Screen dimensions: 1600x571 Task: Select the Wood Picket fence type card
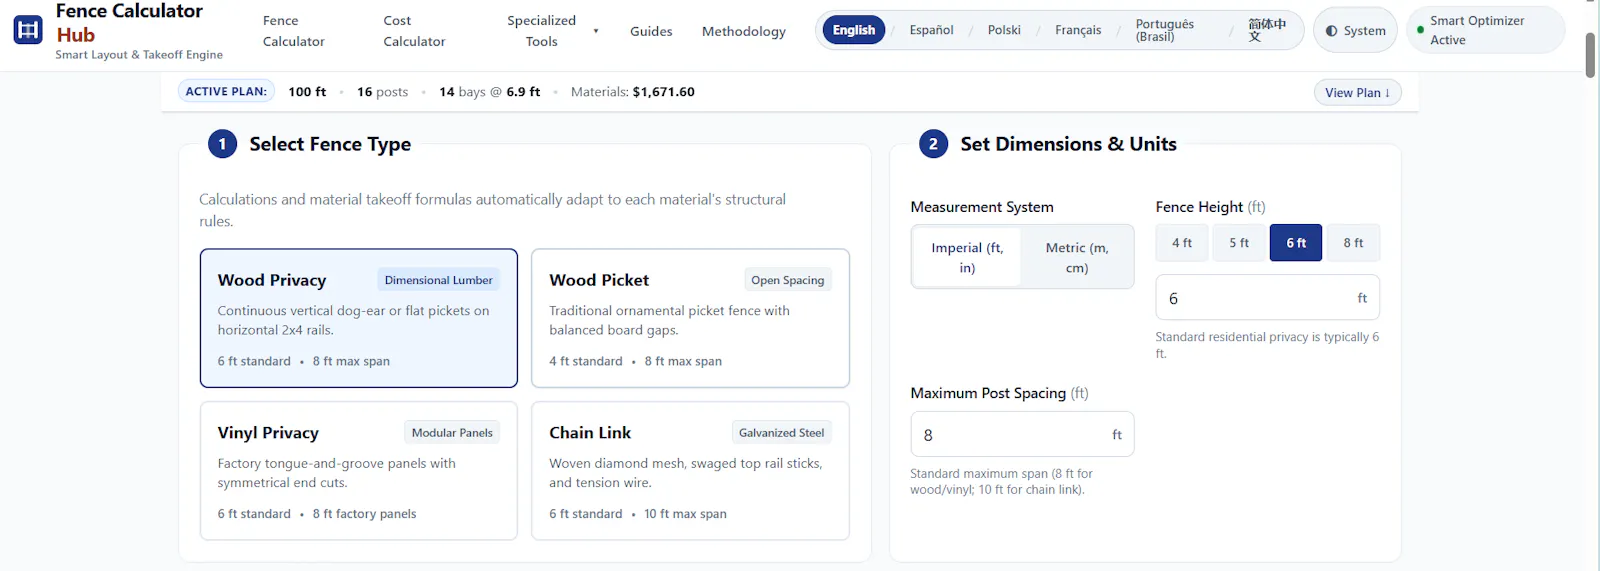[690, 318]
